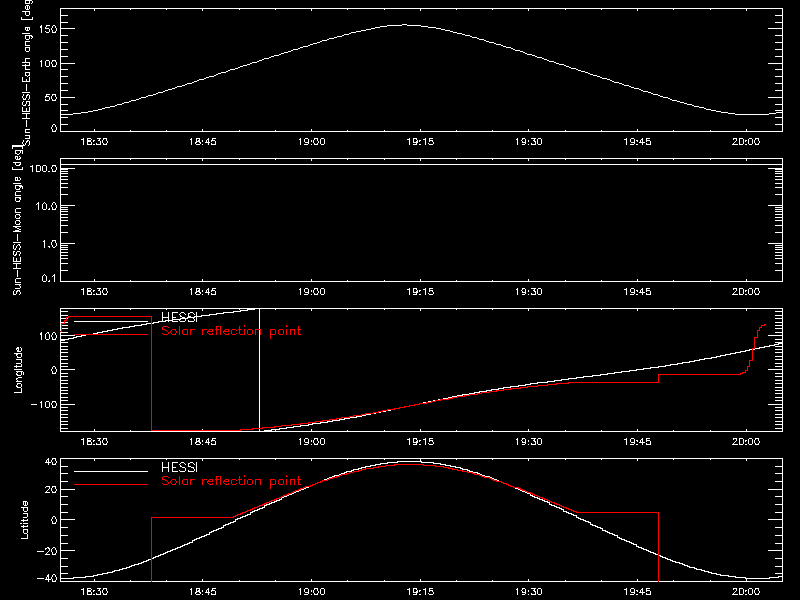
Task: Click the flat Sun-HESSI-Moon angle line
Action: 421,165
